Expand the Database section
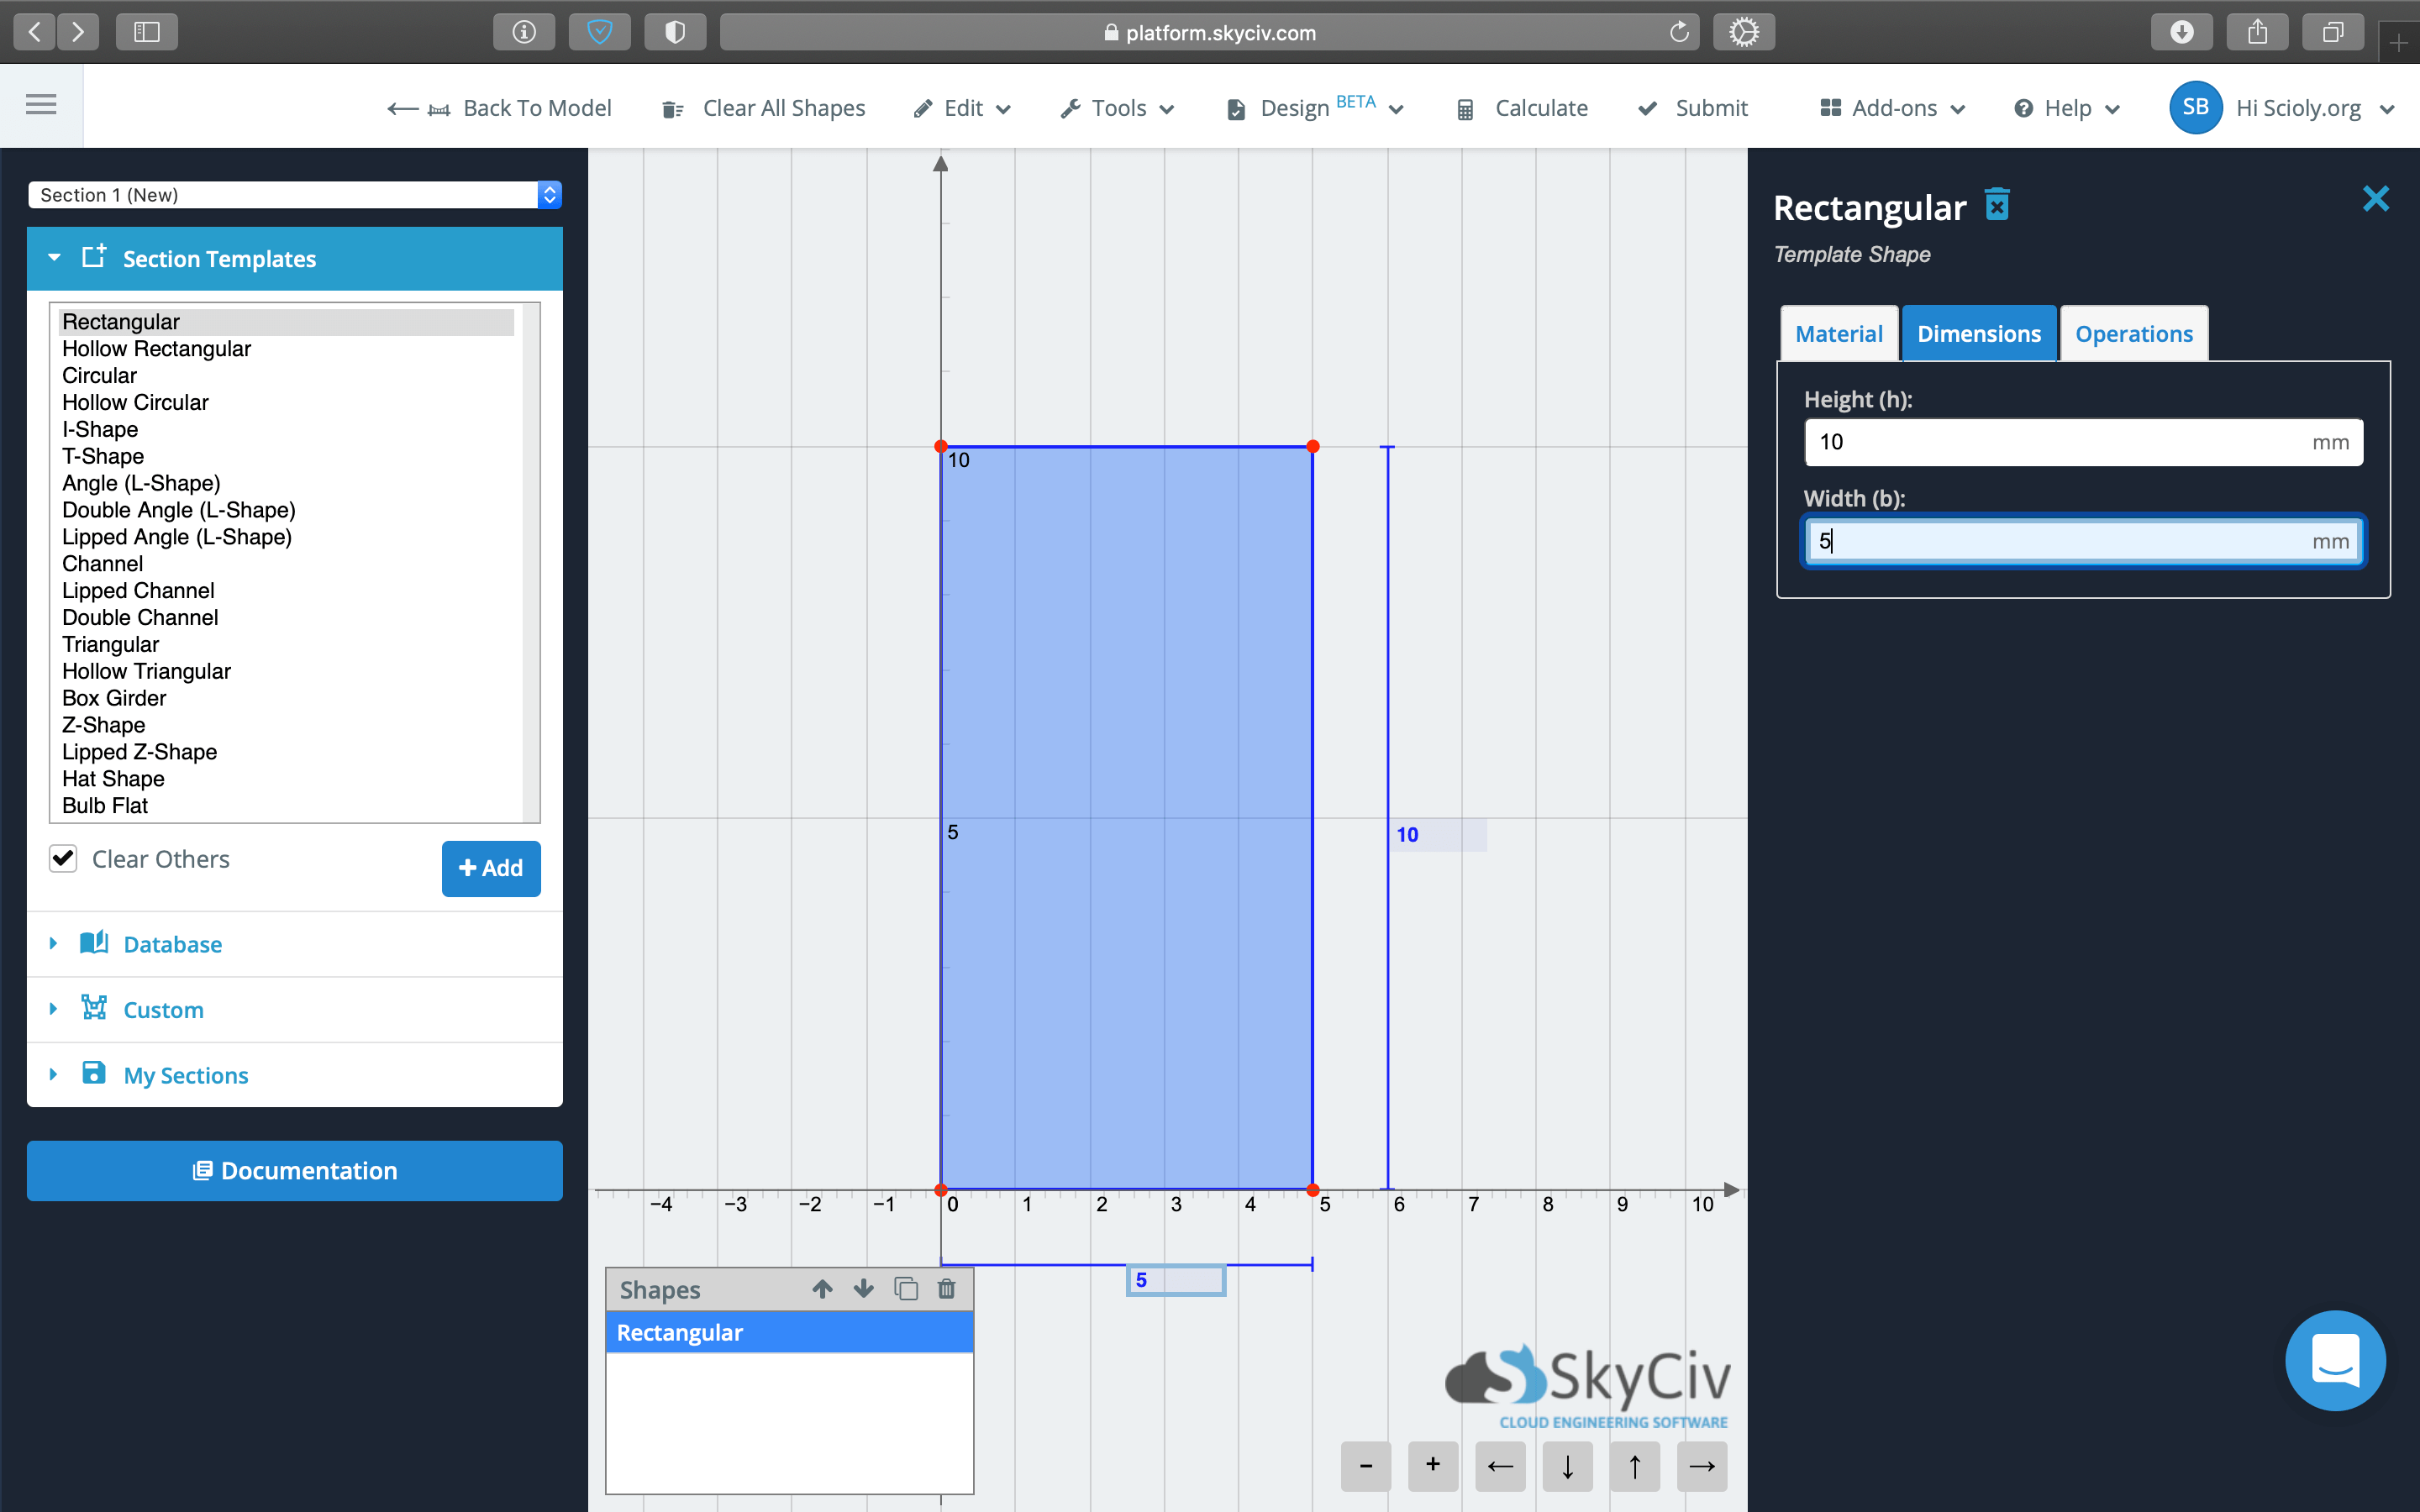This screenshot has width=2420, height=1512. click(x=174, y=944)
